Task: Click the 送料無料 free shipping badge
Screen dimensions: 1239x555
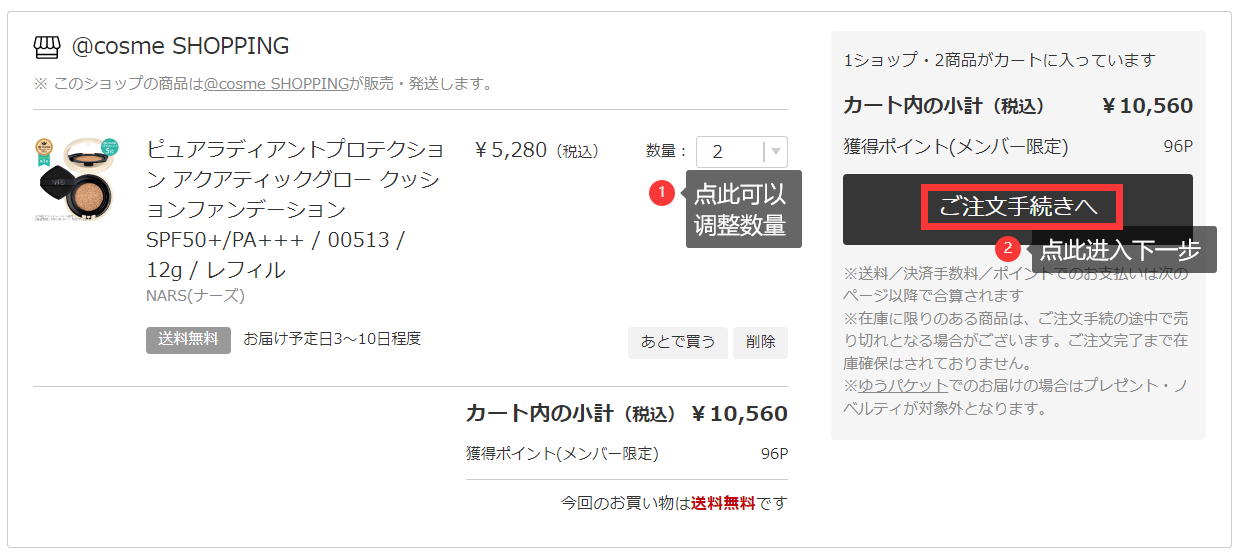Action: 188,339
